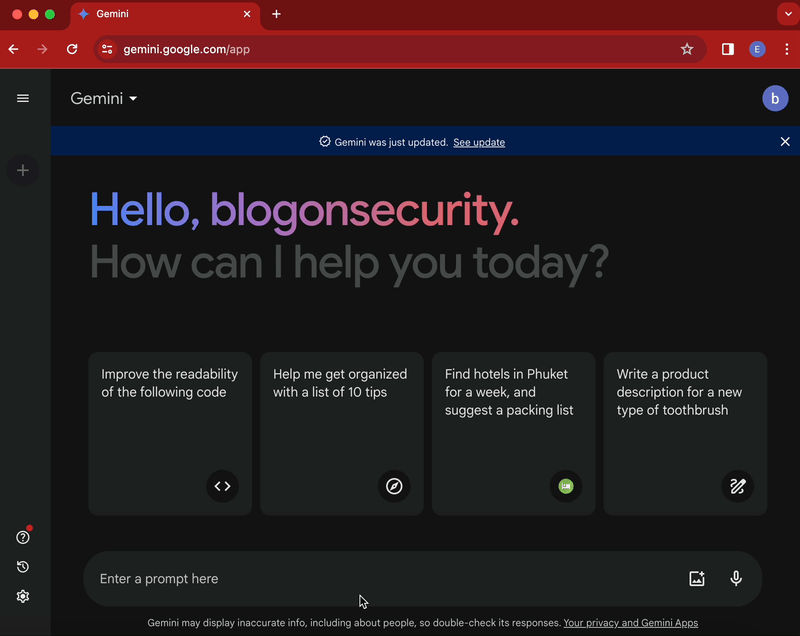Open a new browser tab
Screen dimensions: 800x636
pos(276,14)
